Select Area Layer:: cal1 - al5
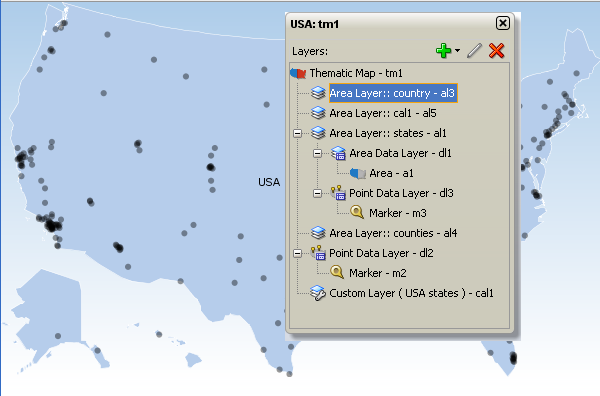 pyautogui.click(x=383, y=113)
